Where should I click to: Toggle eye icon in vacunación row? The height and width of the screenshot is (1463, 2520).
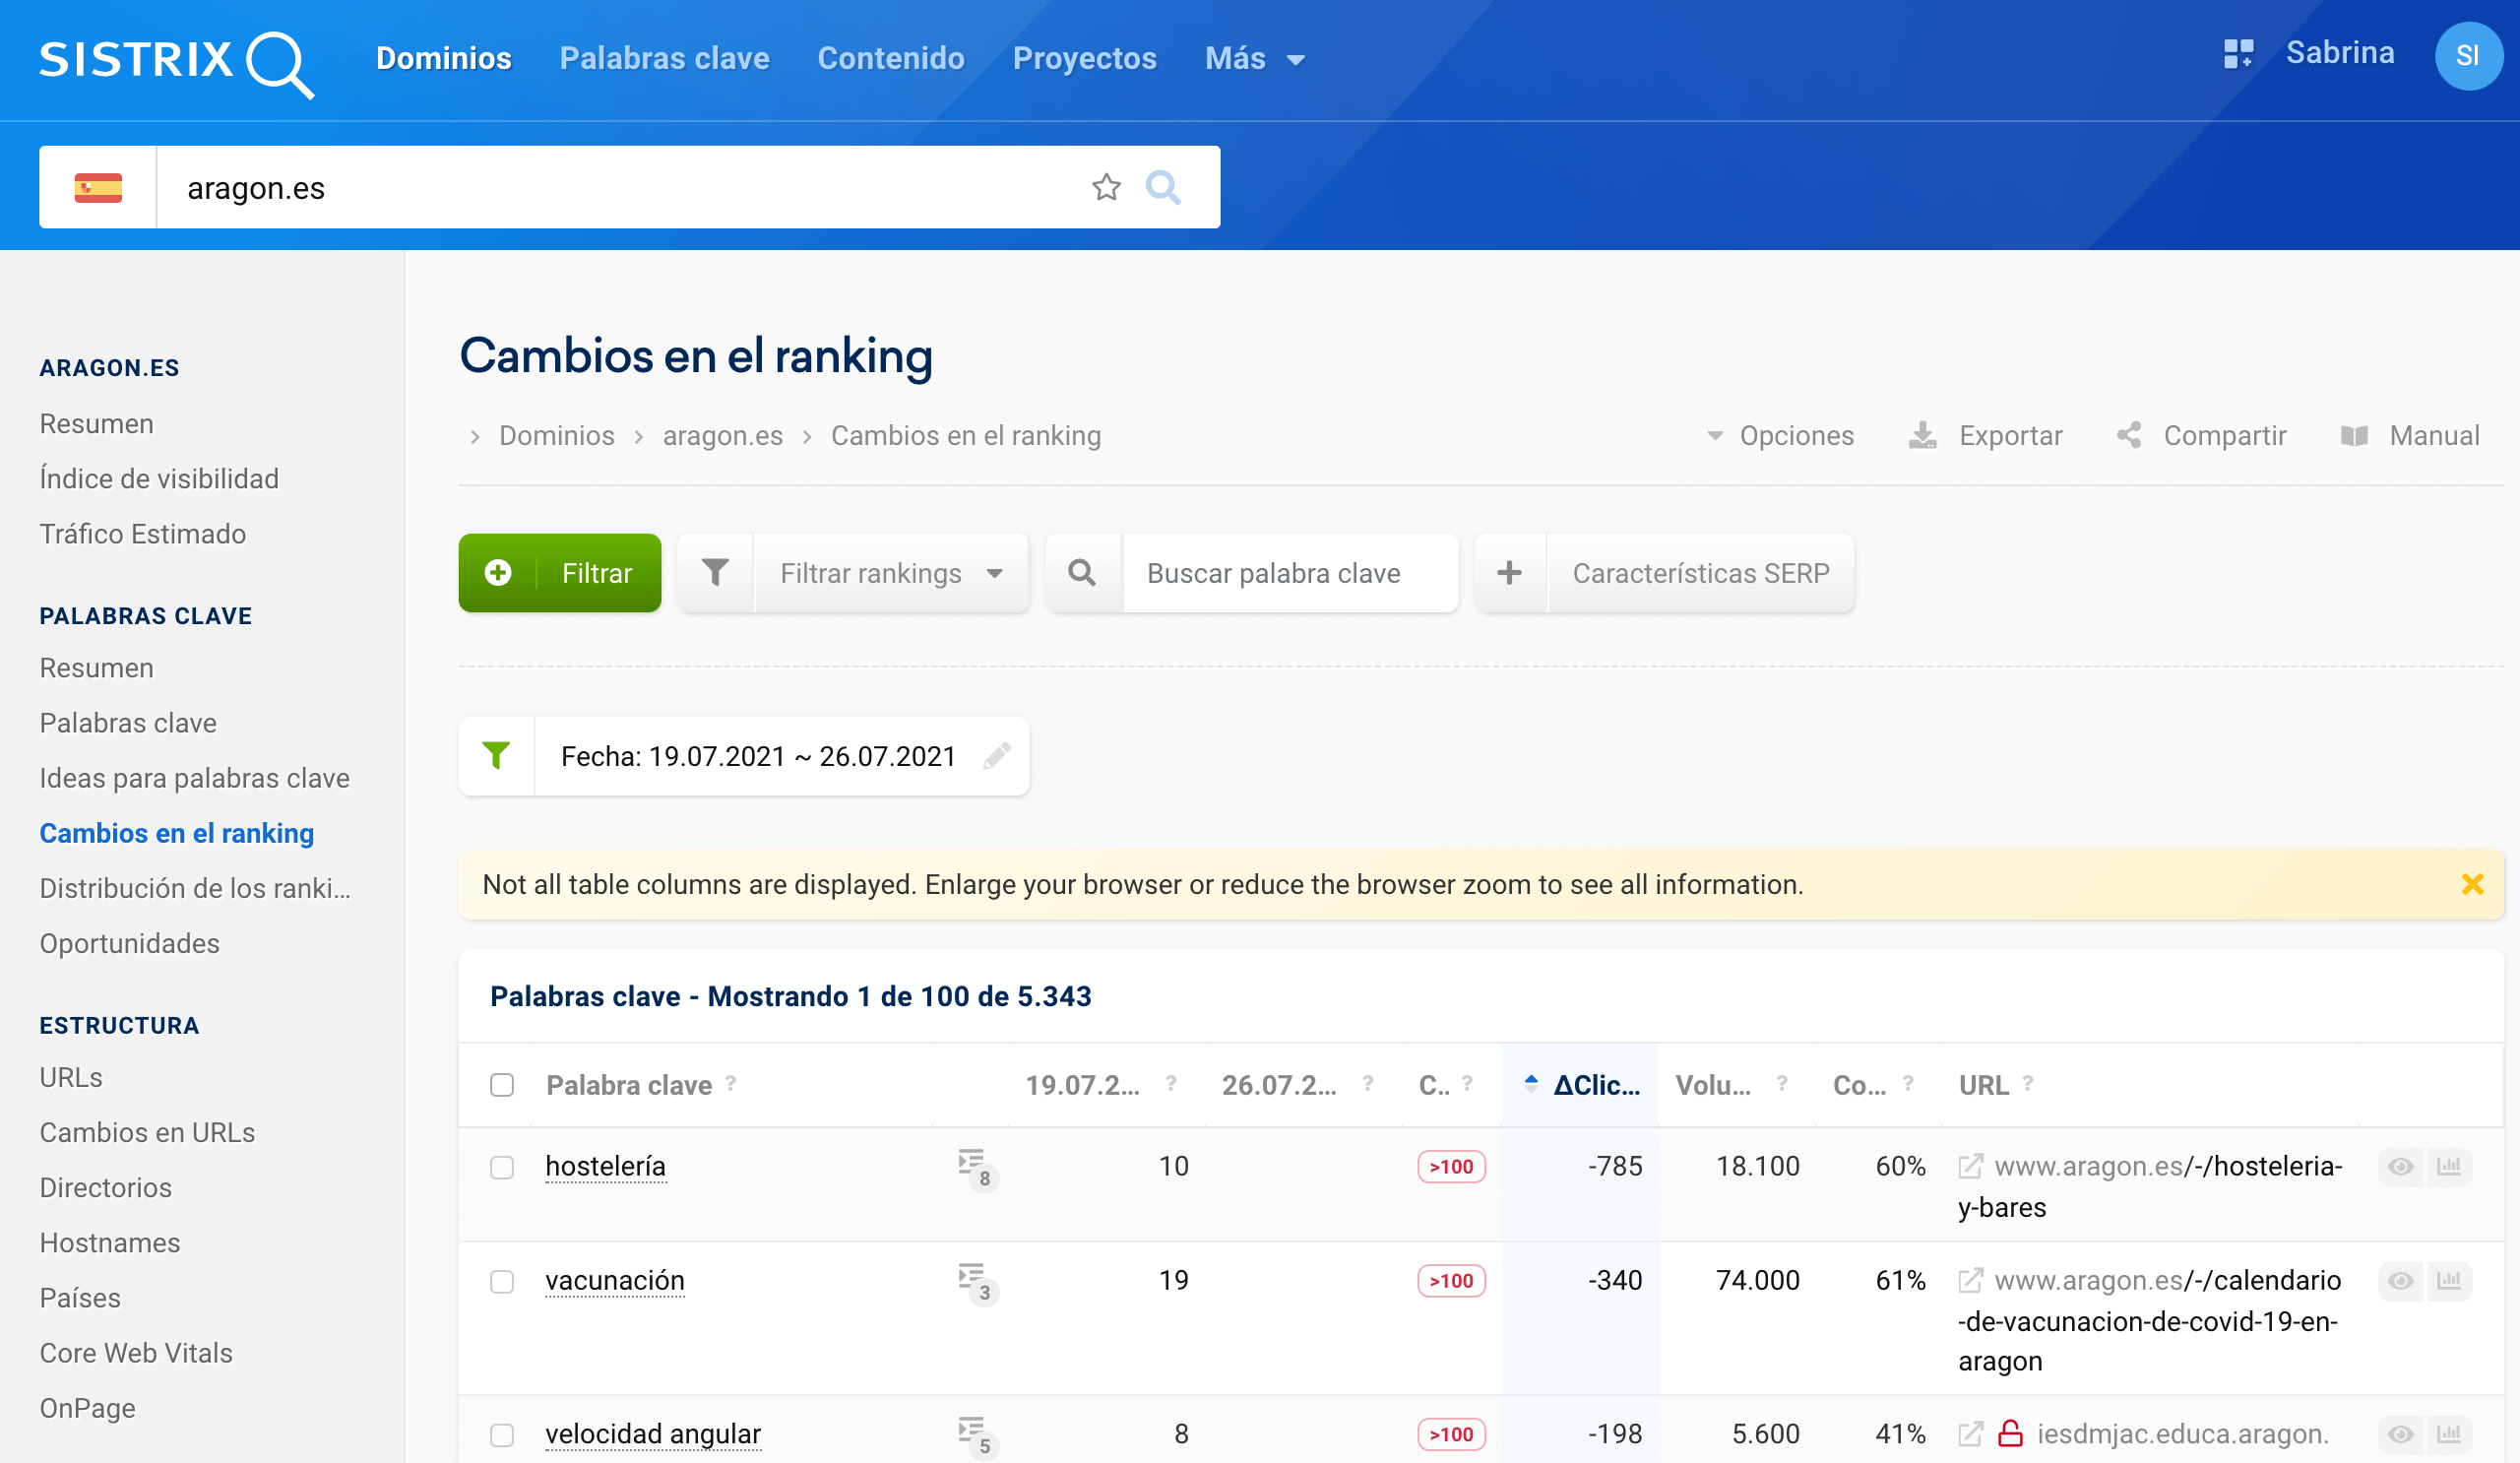pos(2401,1280)
